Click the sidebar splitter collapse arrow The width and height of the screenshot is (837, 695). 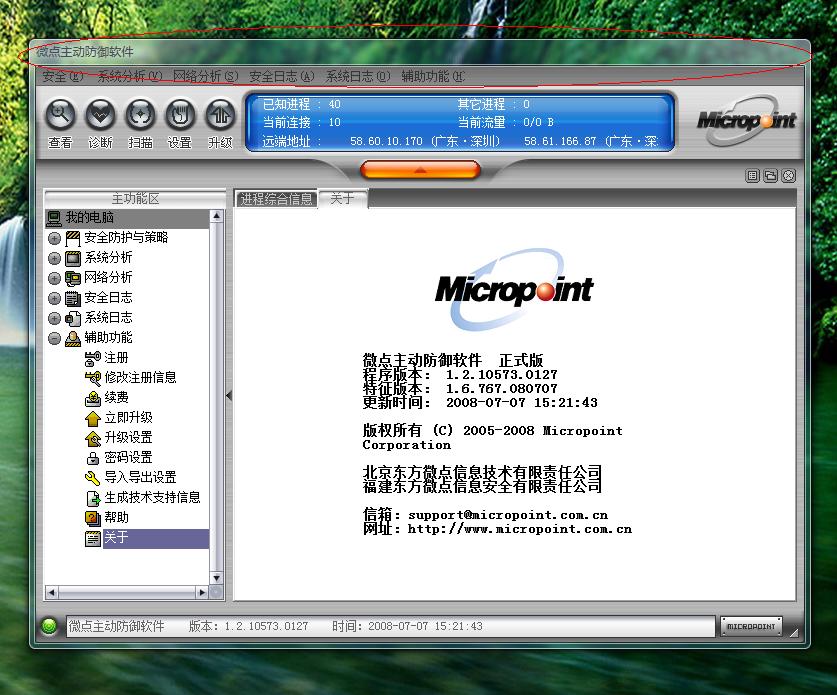click(x=228, y=396)
